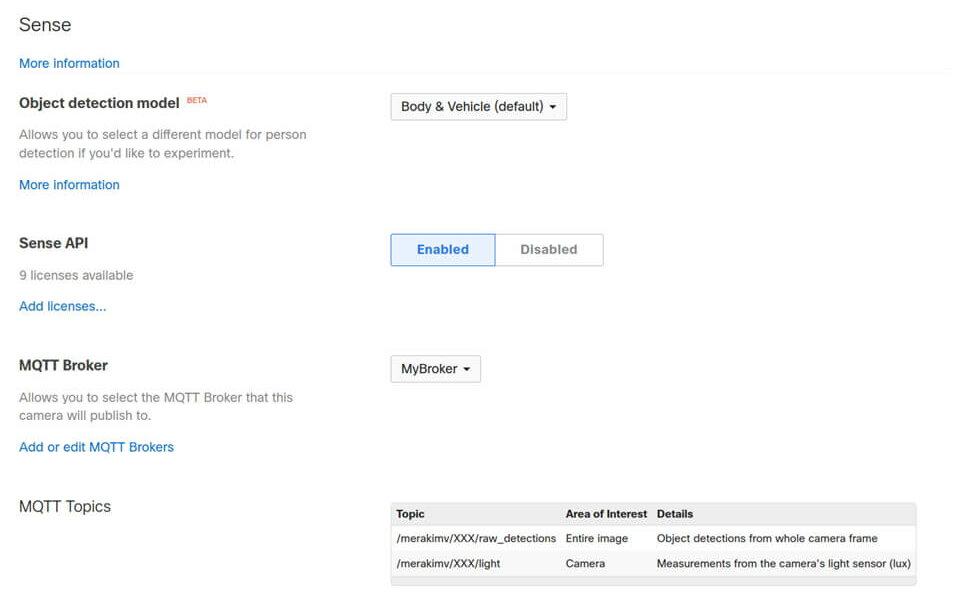Open More information link below Sense heading
The width and height of the screenshot is (970, 592).
[69, 63]
